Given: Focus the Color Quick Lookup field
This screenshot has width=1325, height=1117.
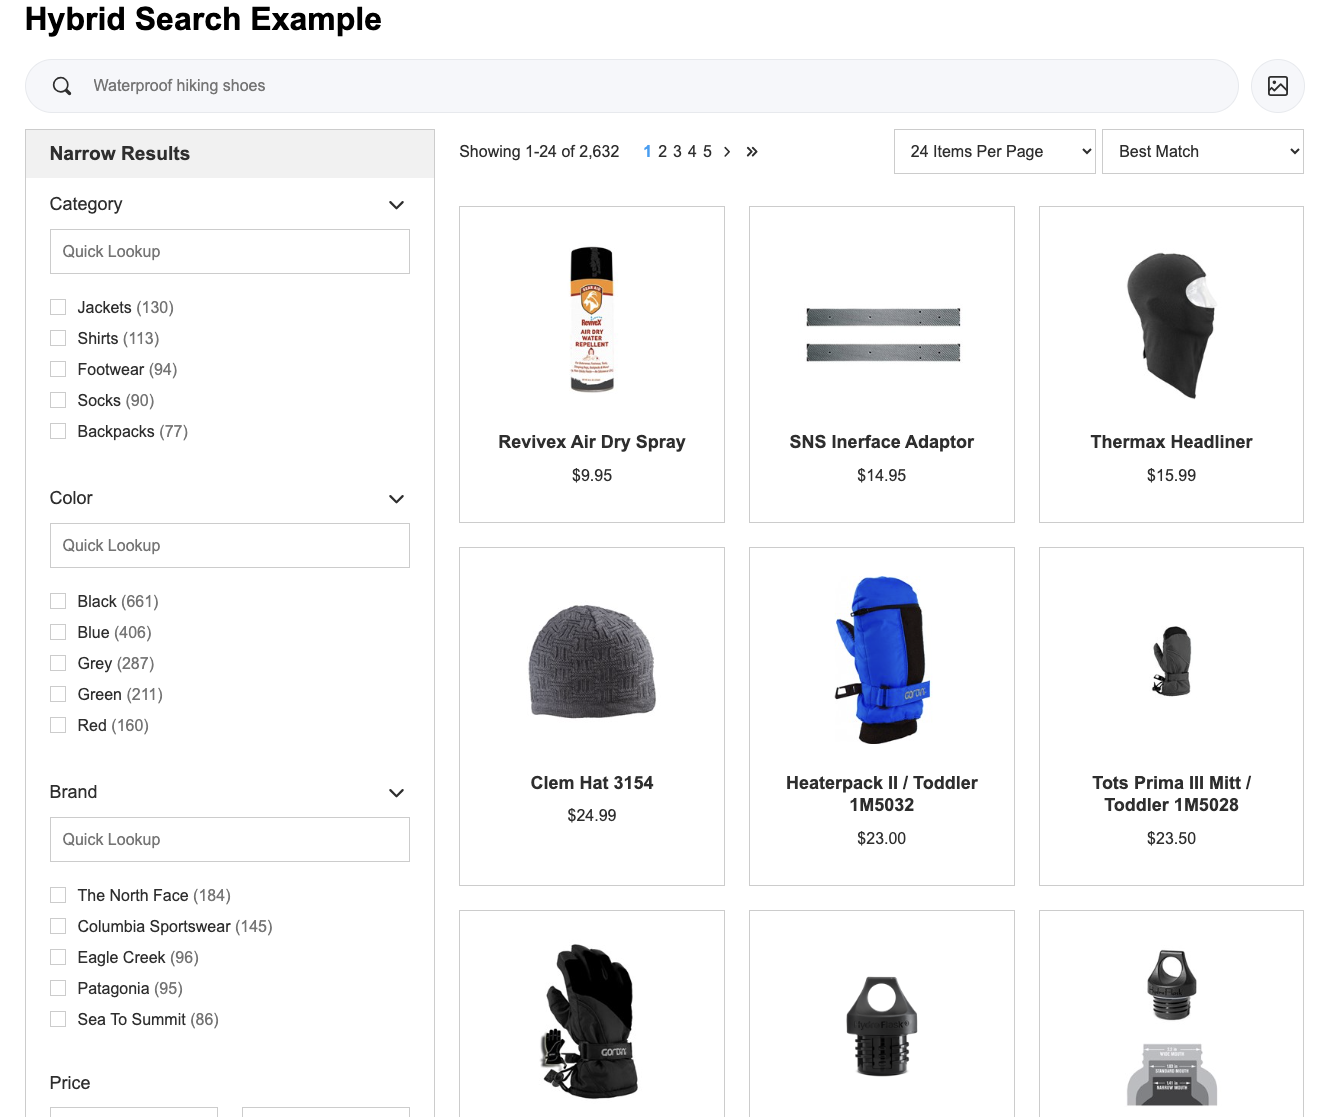Looking at the screenshot, I should point(230,546).
